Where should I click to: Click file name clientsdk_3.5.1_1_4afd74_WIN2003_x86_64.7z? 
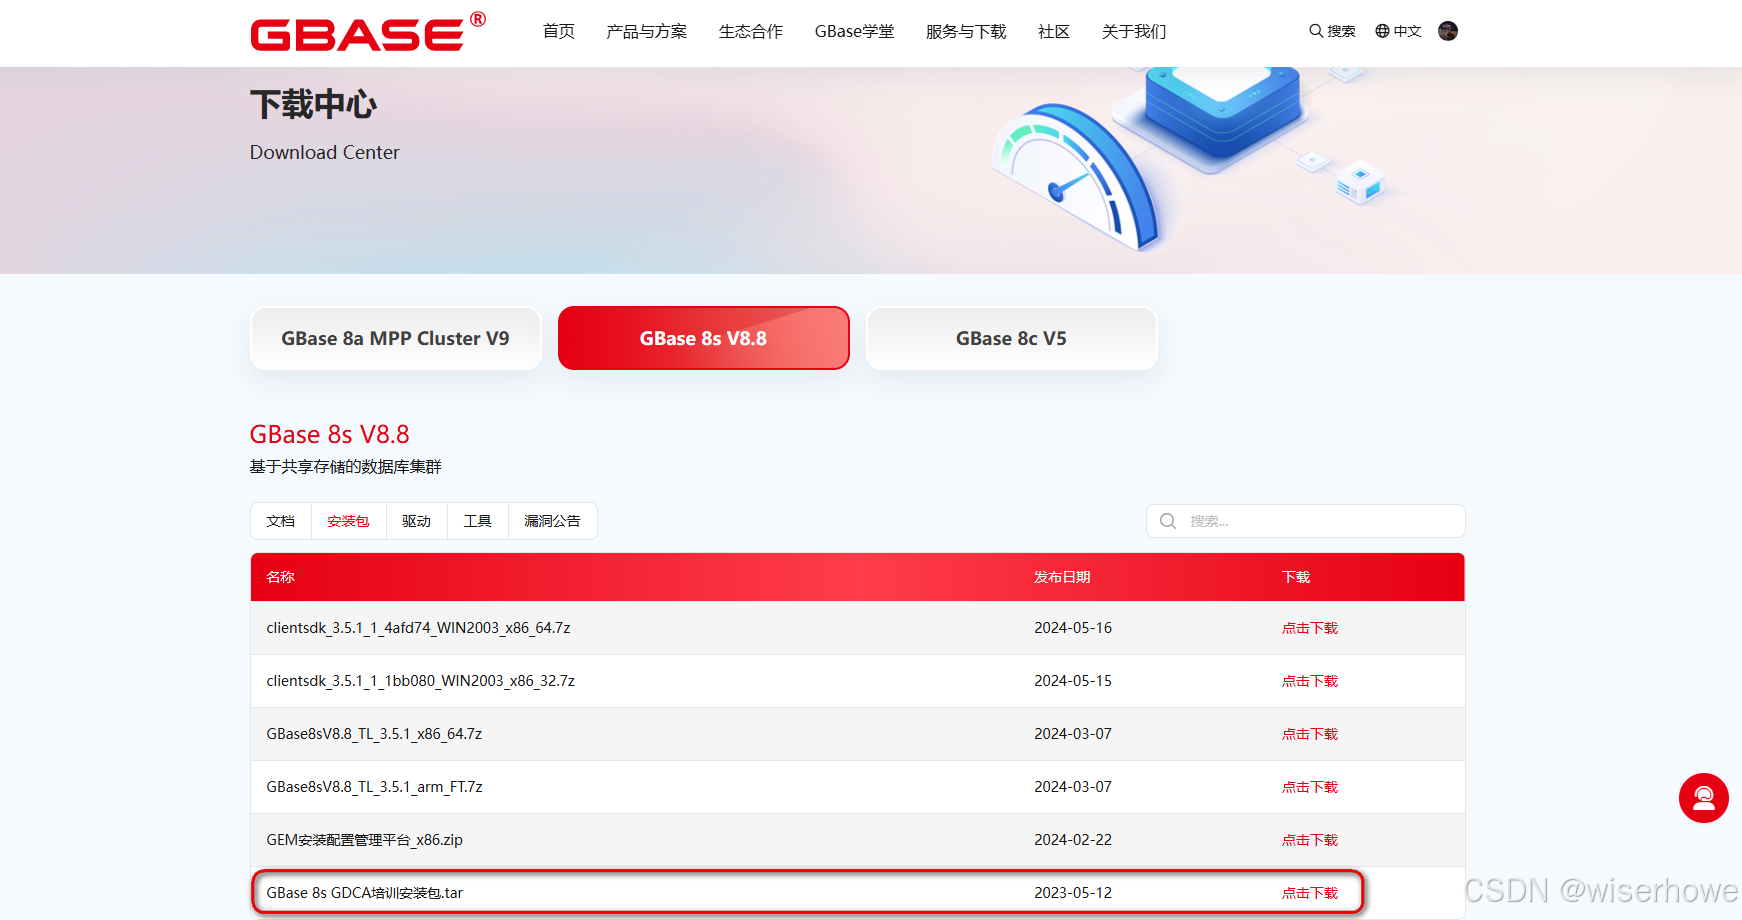(x=418, y=628)
